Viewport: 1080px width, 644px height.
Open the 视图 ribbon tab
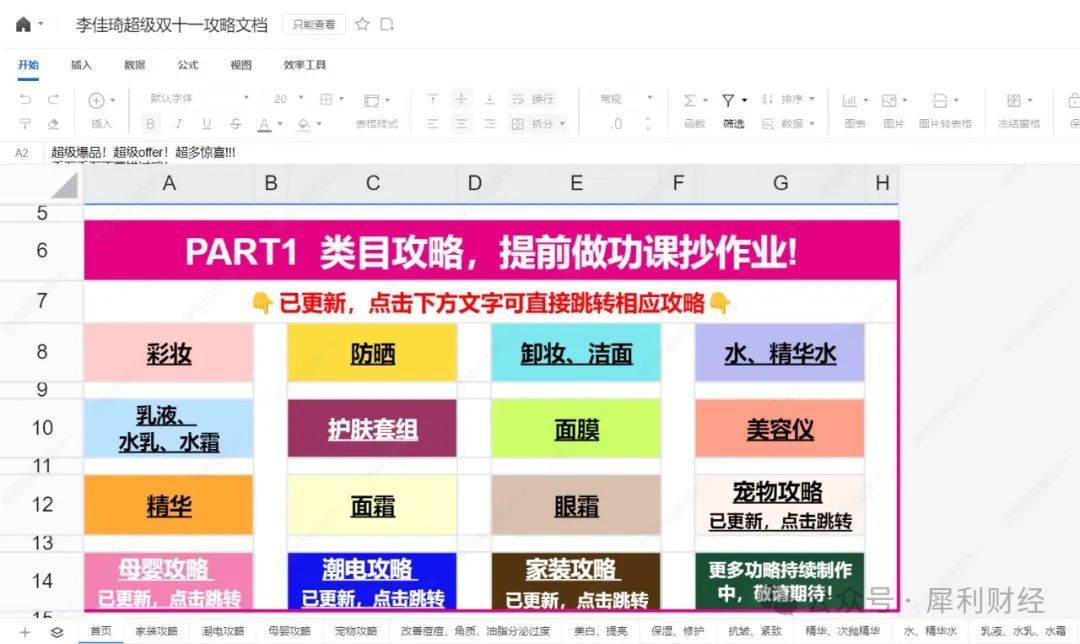[241, 65]
